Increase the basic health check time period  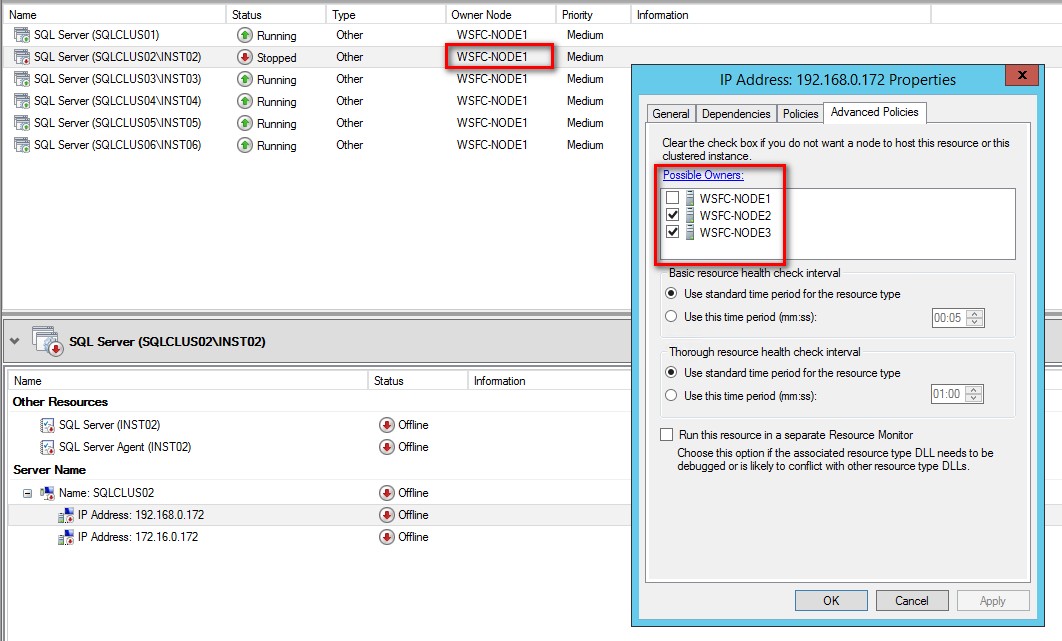tap(975, 314)
